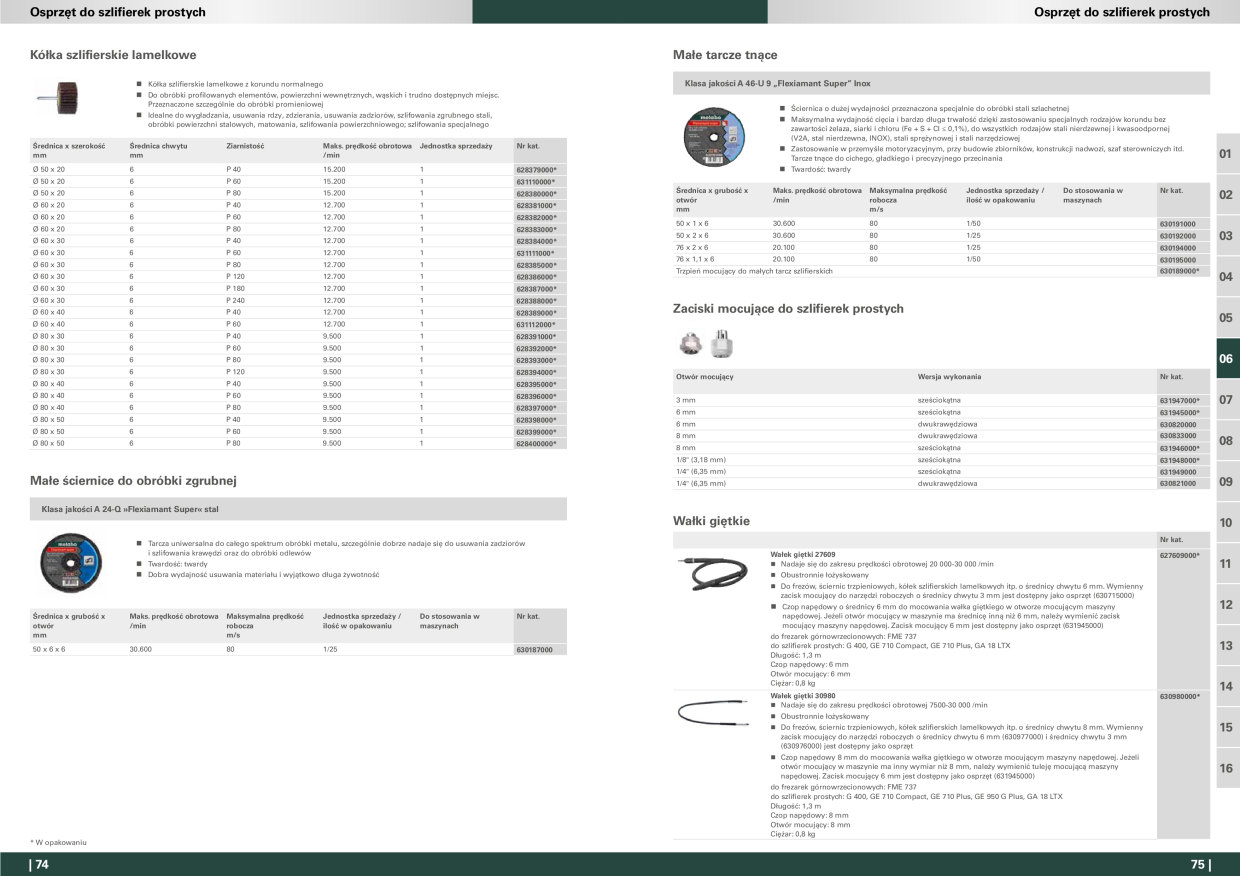The image size is (1240, 876).
Task: Click catalog number 630187000
Action: click(x=535, y=650)
